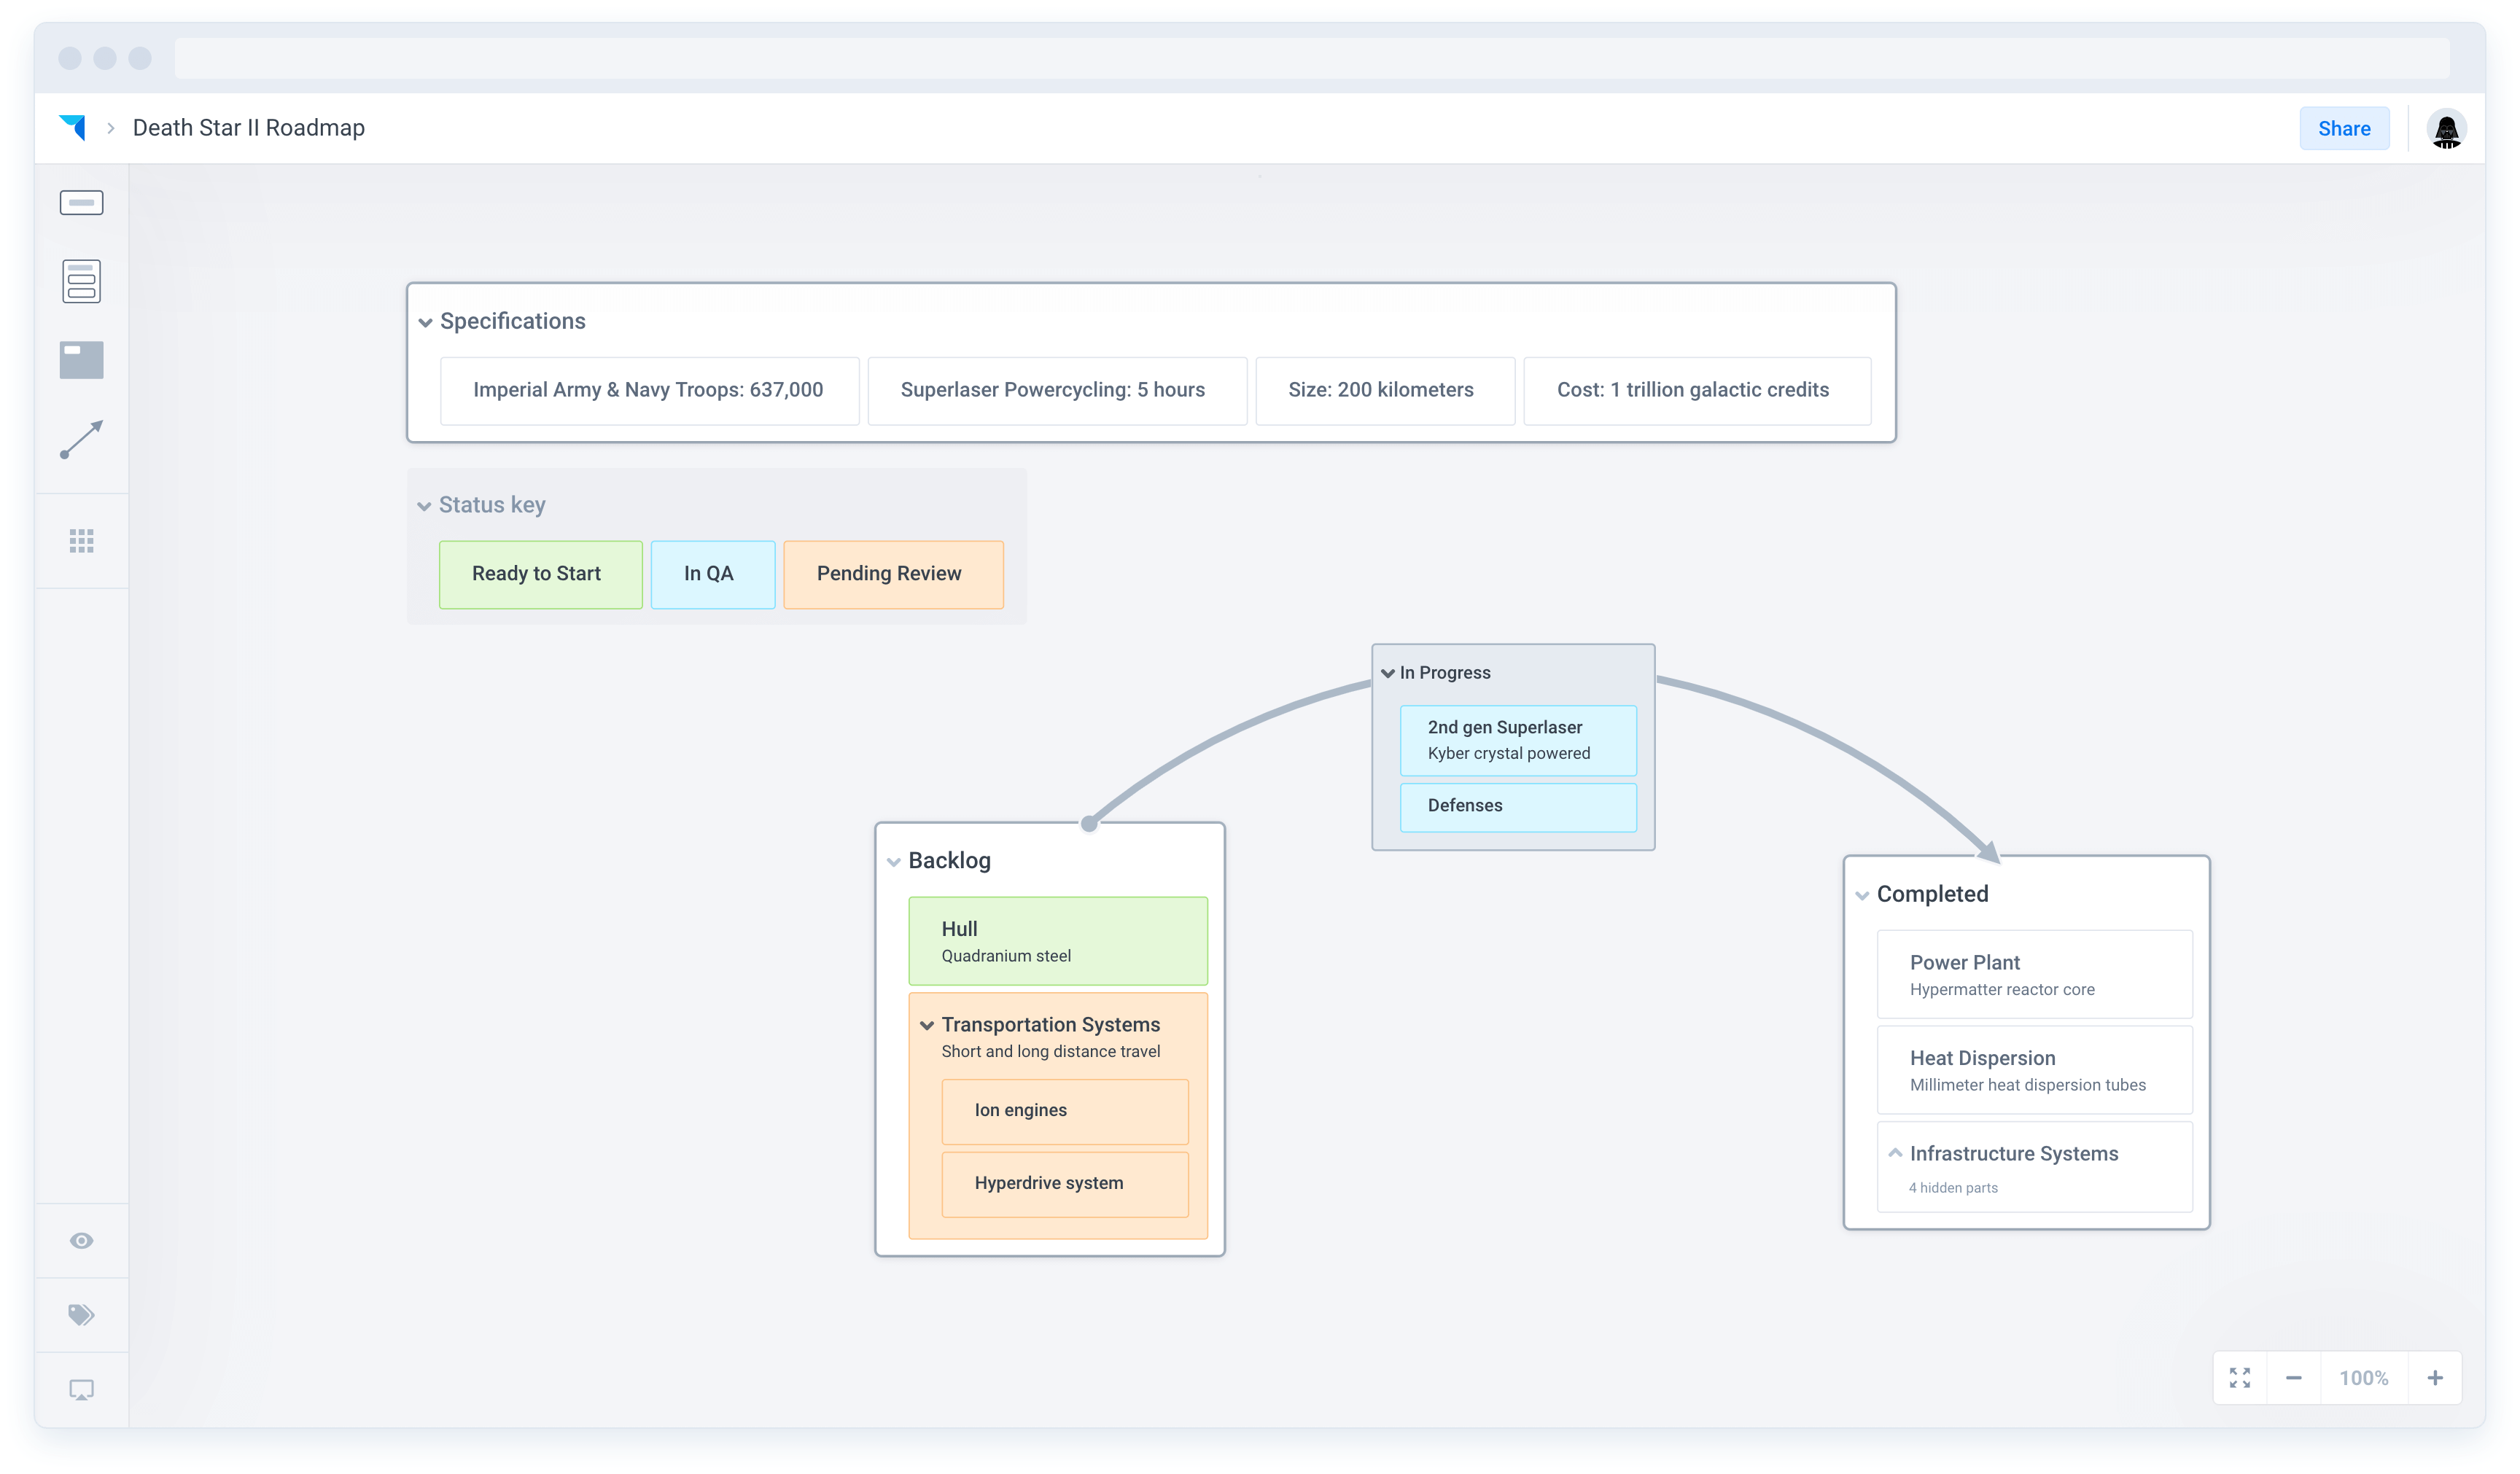This screenshot has width=2520, height=1474.
Task: Collapse the Transportation Systems chevron
Action: [x=926, y=1025]
